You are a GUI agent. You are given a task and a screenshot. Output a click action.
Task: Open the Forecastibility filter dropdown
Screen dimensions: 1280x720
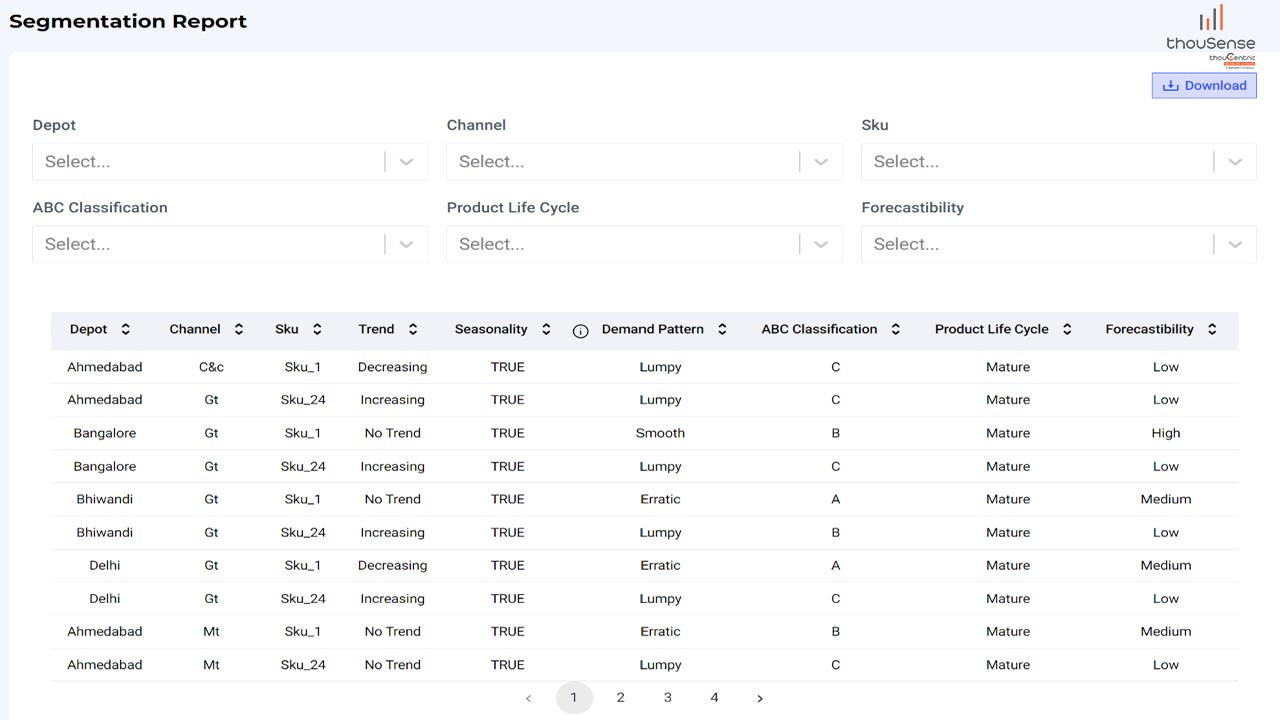[1235, 244]
